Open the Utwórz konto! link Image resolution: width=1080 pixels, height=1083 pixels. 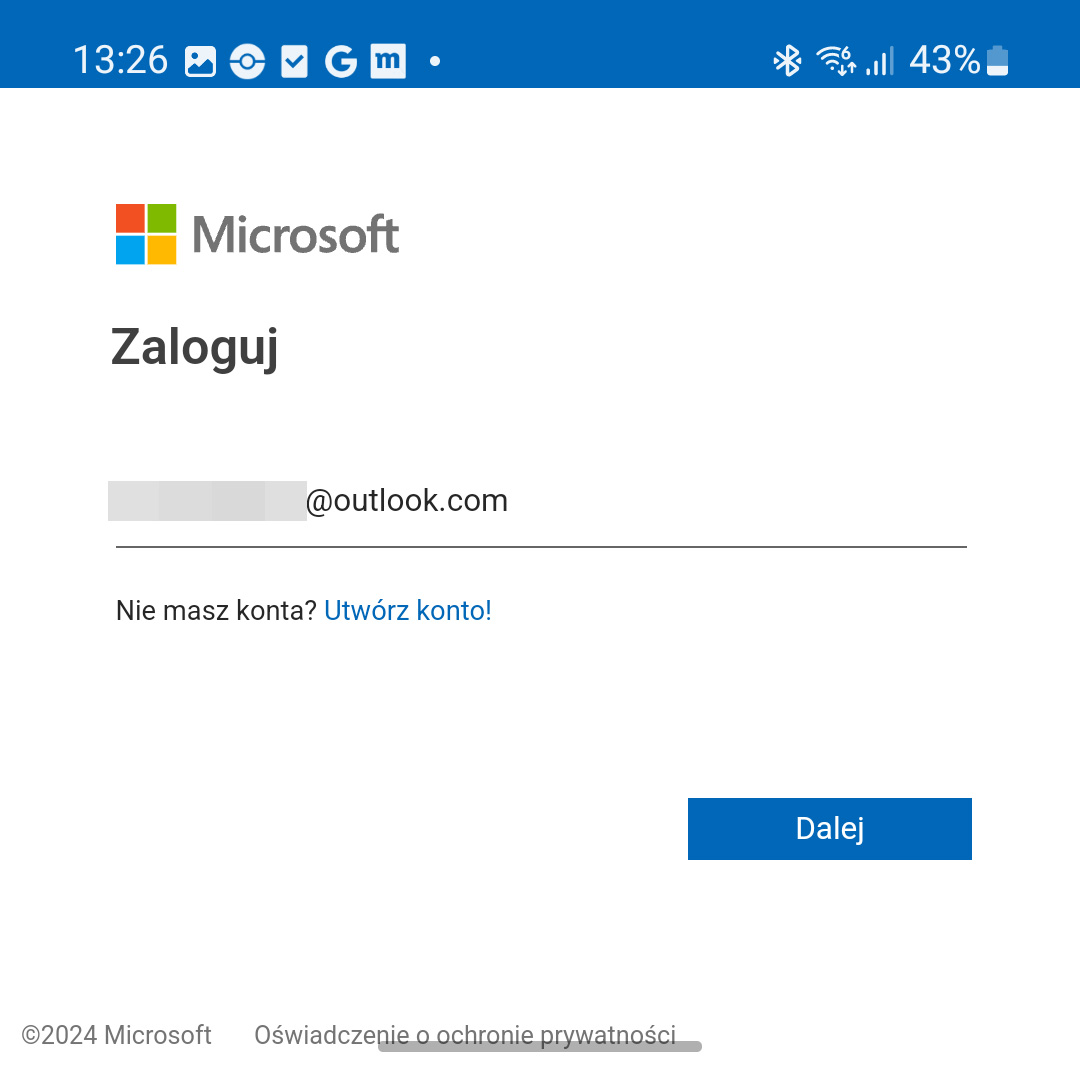pyautogui.click(x=407, y=611)
